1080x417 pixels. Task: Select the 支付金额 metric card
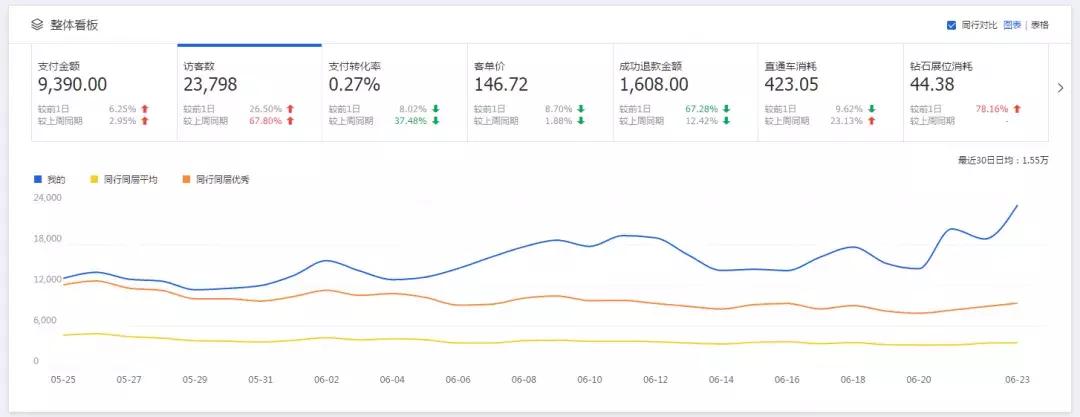[104, 93]
